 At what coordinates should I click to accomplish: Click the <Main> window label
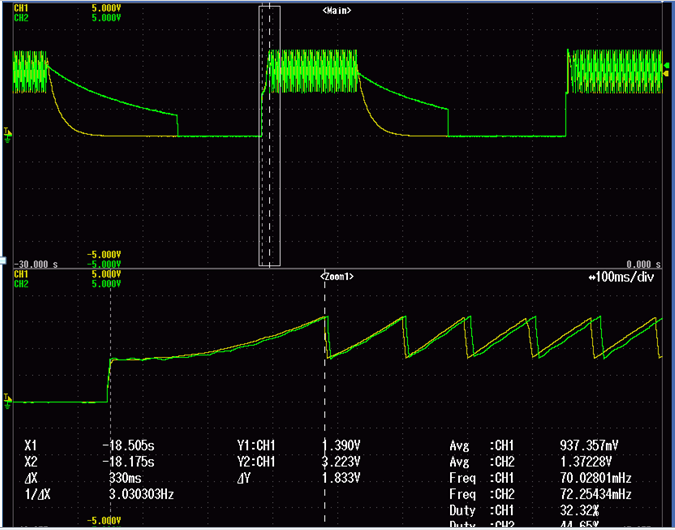pyautogui.click(x=337, y=11)
